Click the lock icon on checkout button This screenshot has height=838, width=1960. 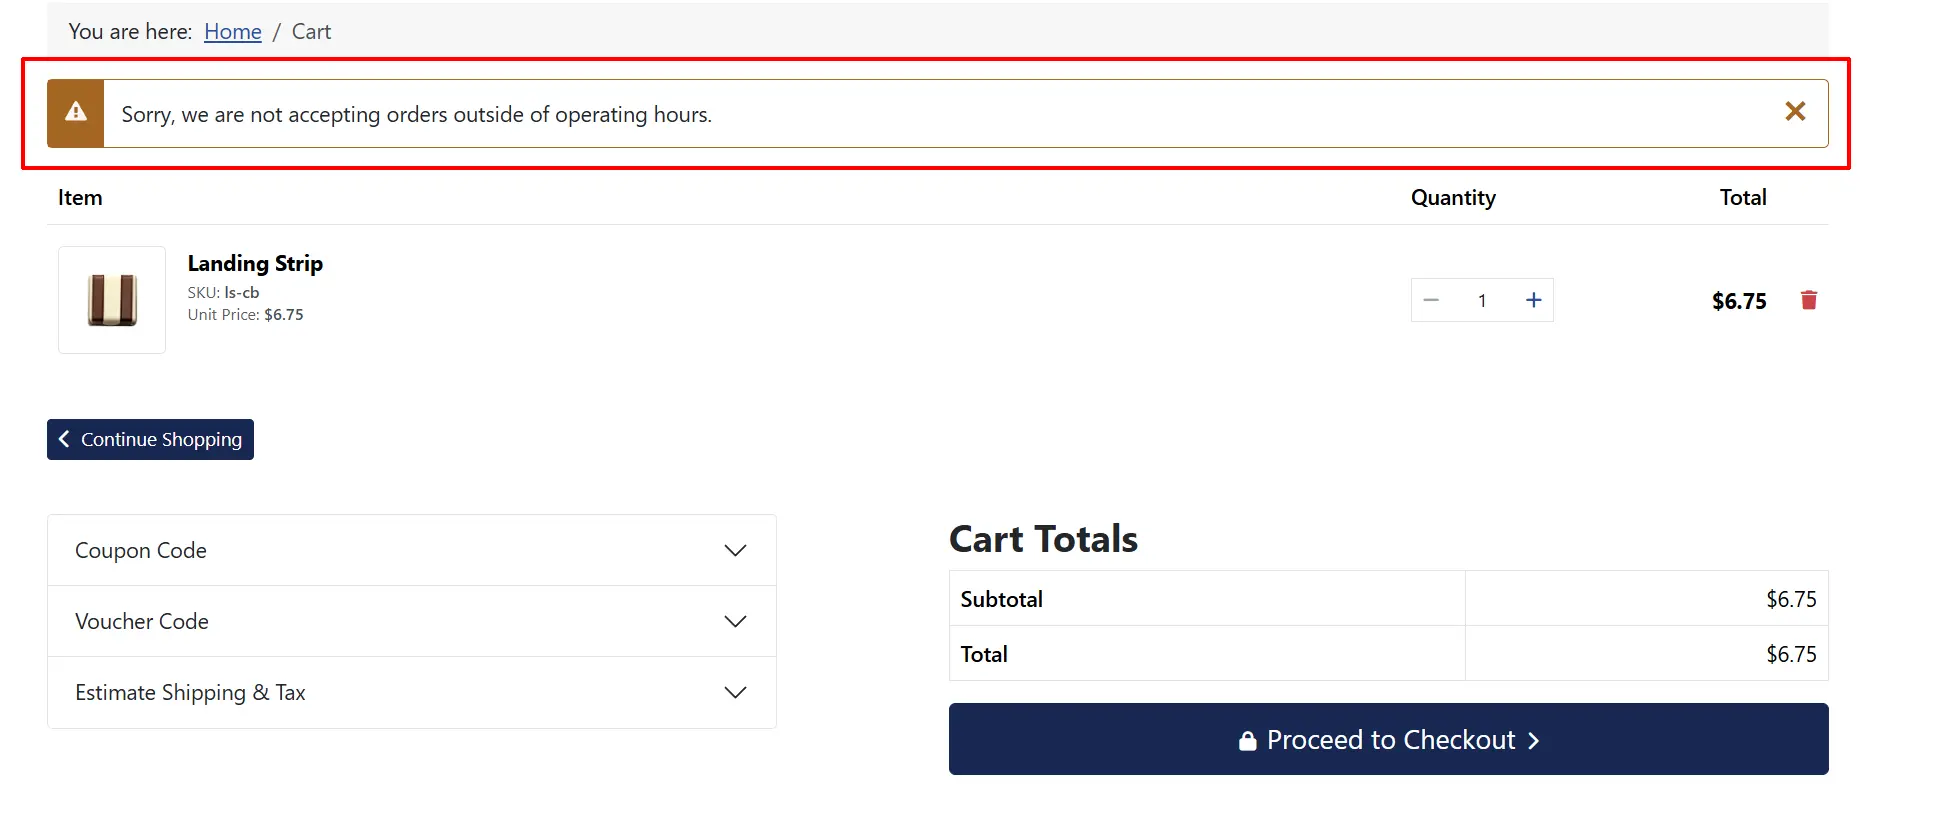(x=1247, y=741)
